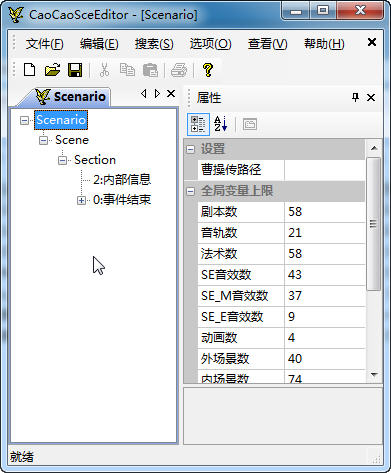Close the Scenario document tab
The height and width of the screenshot is (473, 391).
171,94
